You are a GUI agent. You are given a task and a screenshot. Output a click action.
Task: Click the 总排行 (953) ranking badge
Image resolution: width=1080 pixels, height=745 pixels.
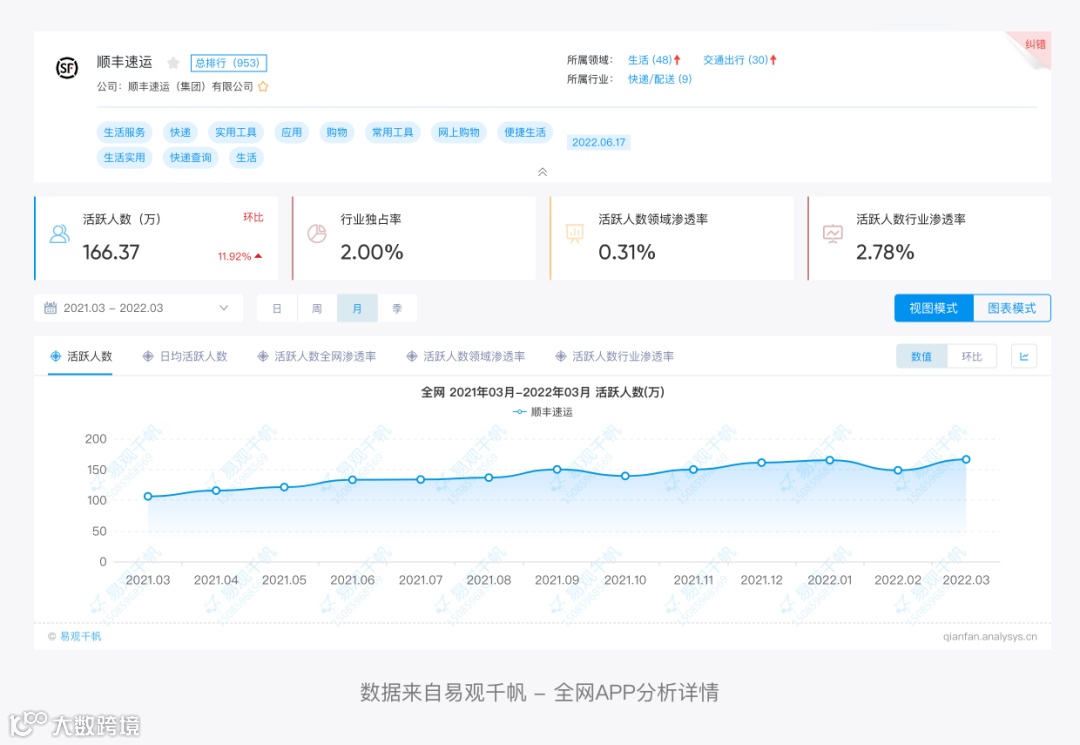pos(228,63)
